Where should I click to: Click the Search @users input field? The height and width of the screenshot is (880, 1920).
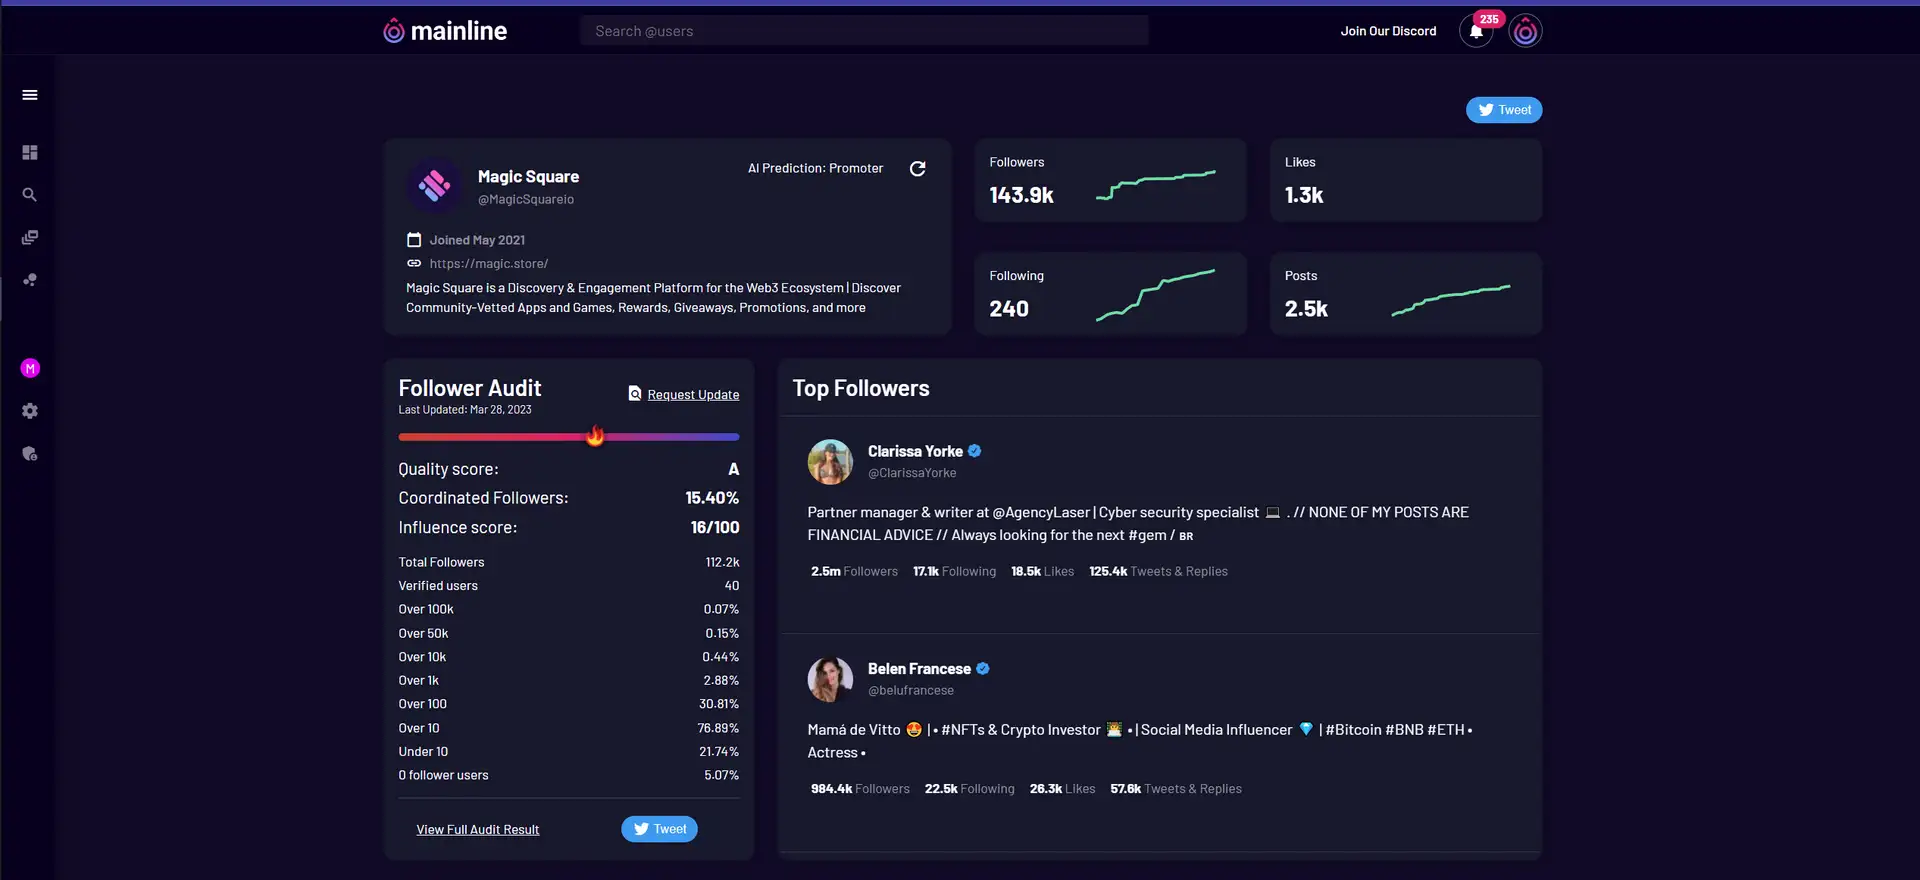click(x=864, y=31)
